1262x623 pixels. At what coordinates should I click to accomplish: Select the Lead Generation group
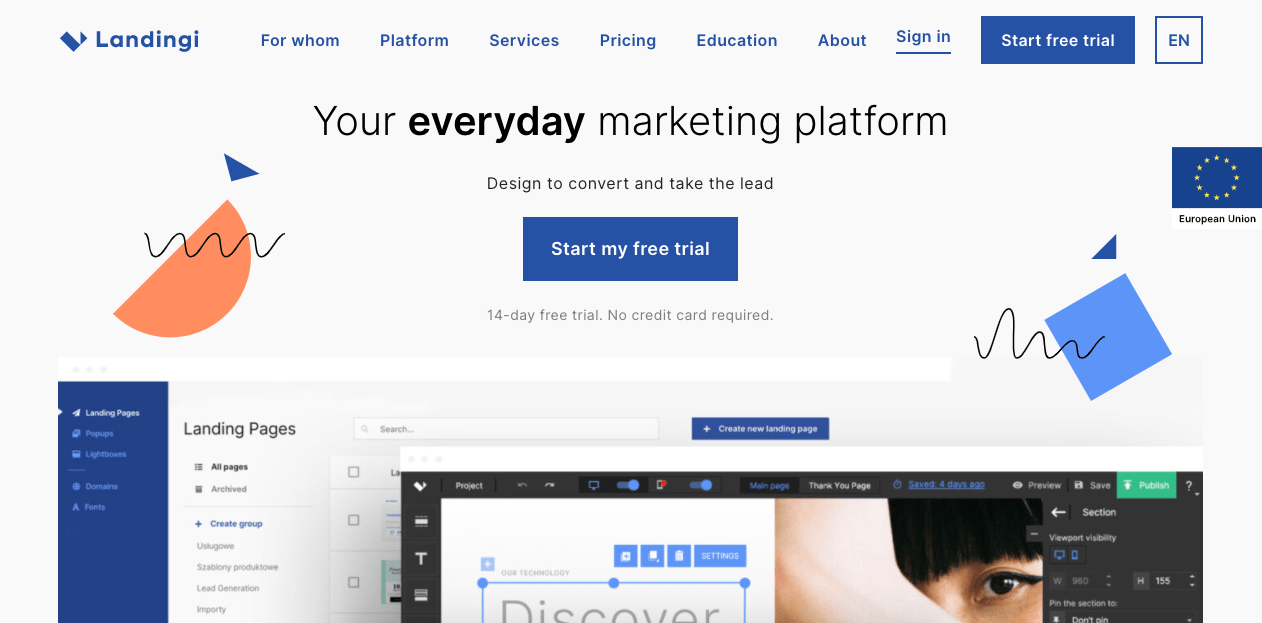pos(228,588)
